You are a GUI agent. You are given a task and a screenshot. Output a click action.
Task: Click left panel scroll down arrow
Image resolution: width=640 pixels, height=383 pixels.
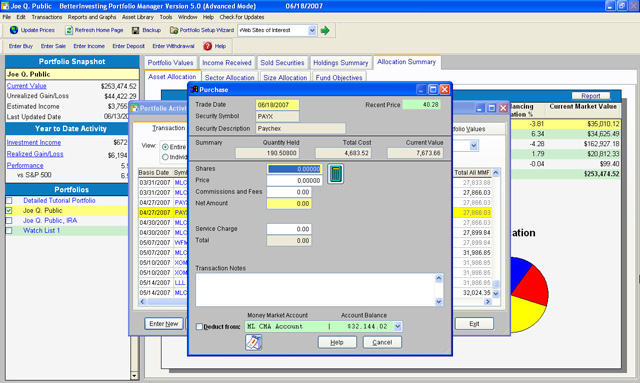pos(134,375)
